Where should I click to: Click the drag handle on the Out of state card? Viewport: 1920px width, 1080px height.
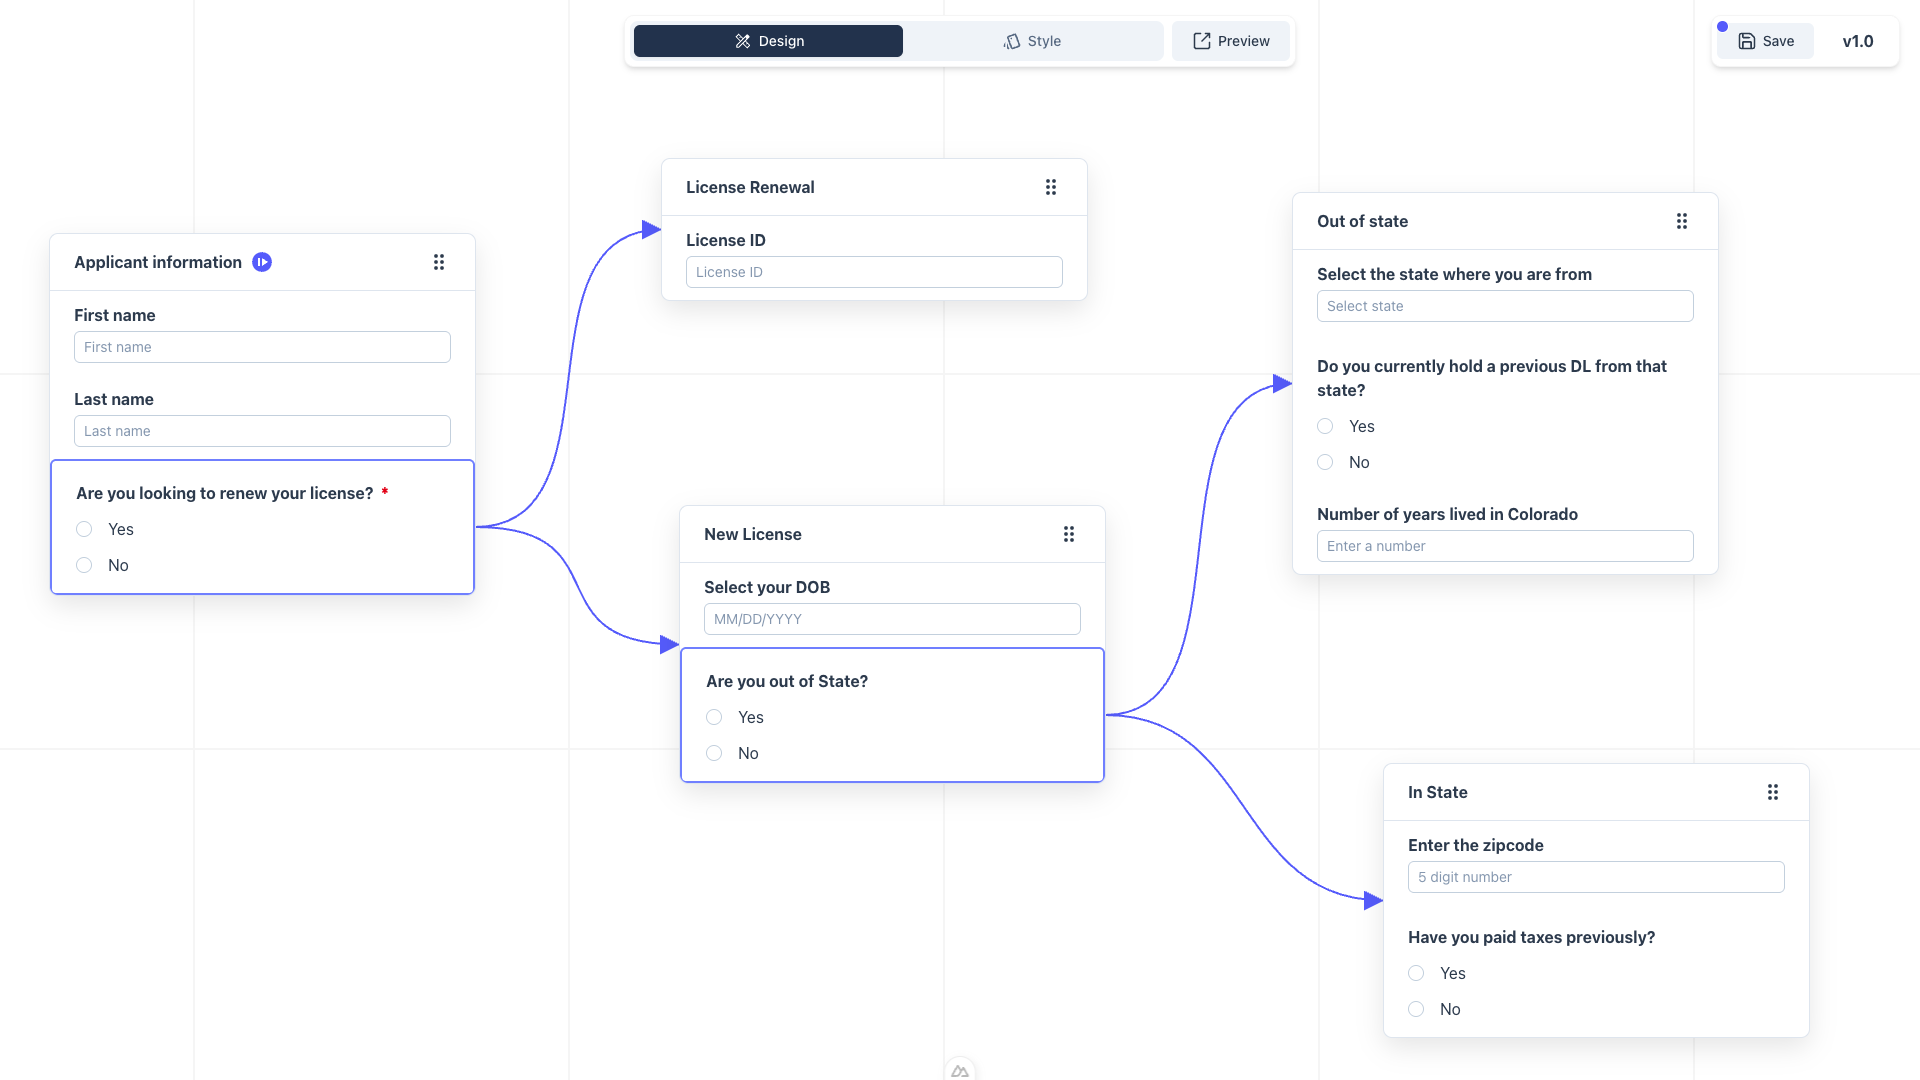pyautogui.click(x=1681, y=221)
